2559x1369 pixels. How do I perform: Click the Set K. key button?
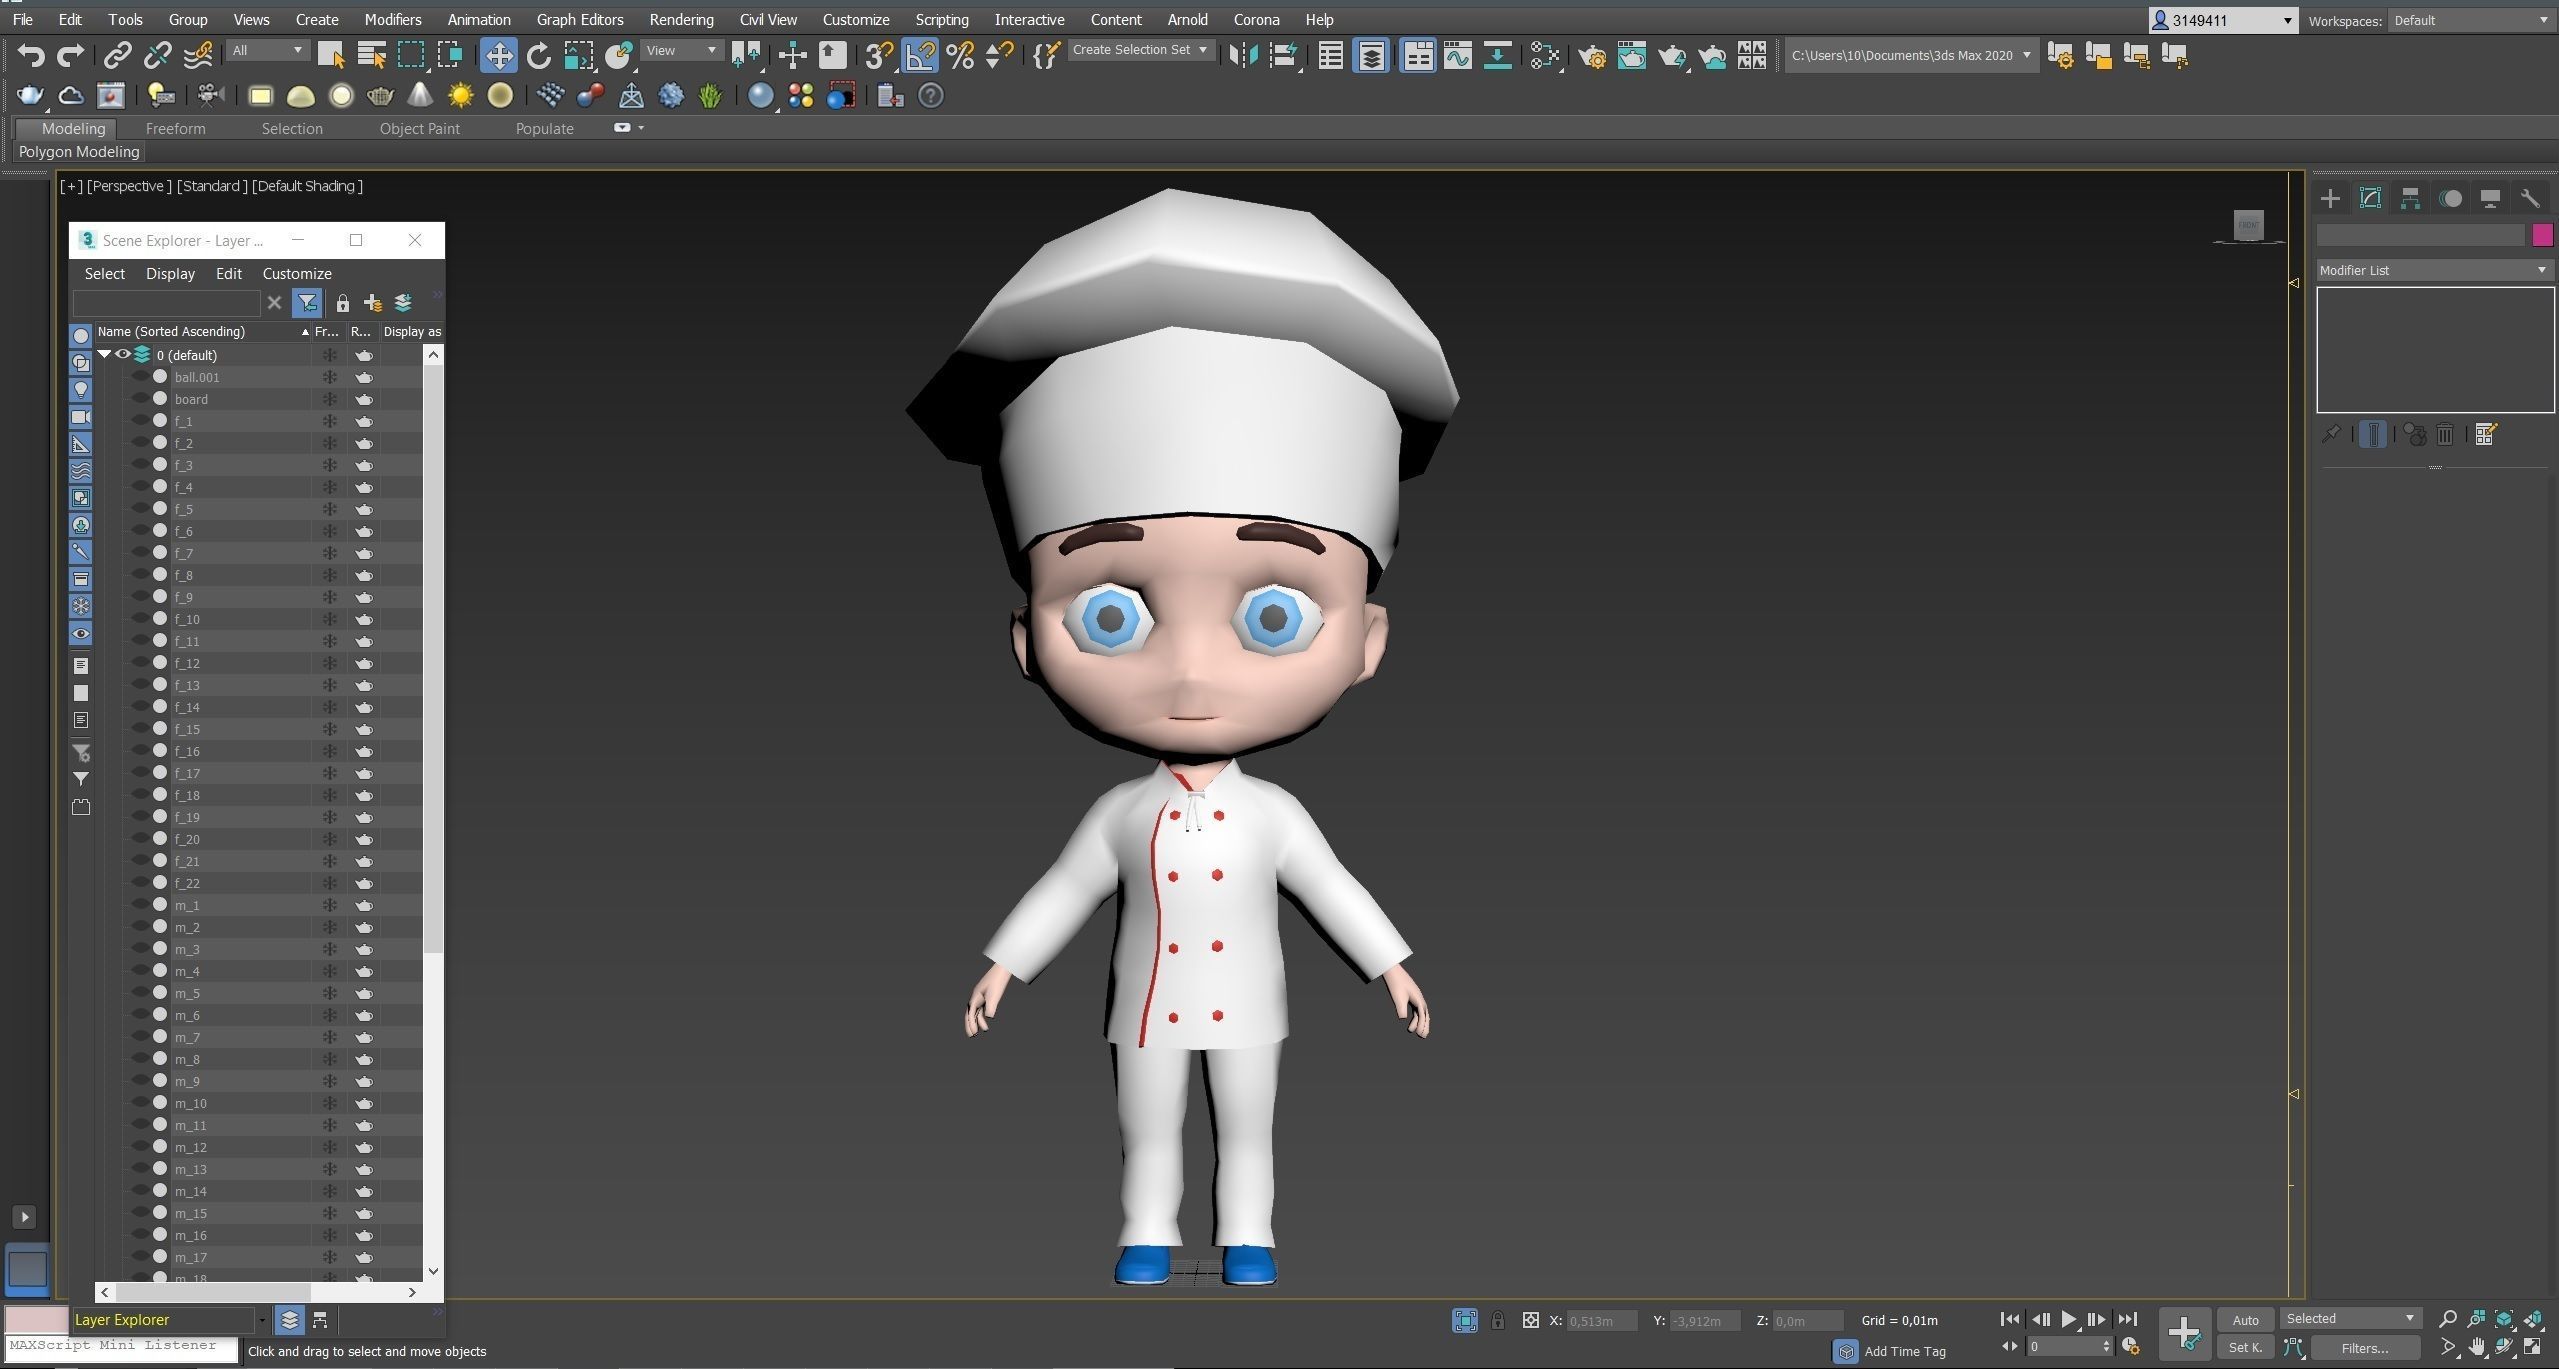[2245, 1347]
